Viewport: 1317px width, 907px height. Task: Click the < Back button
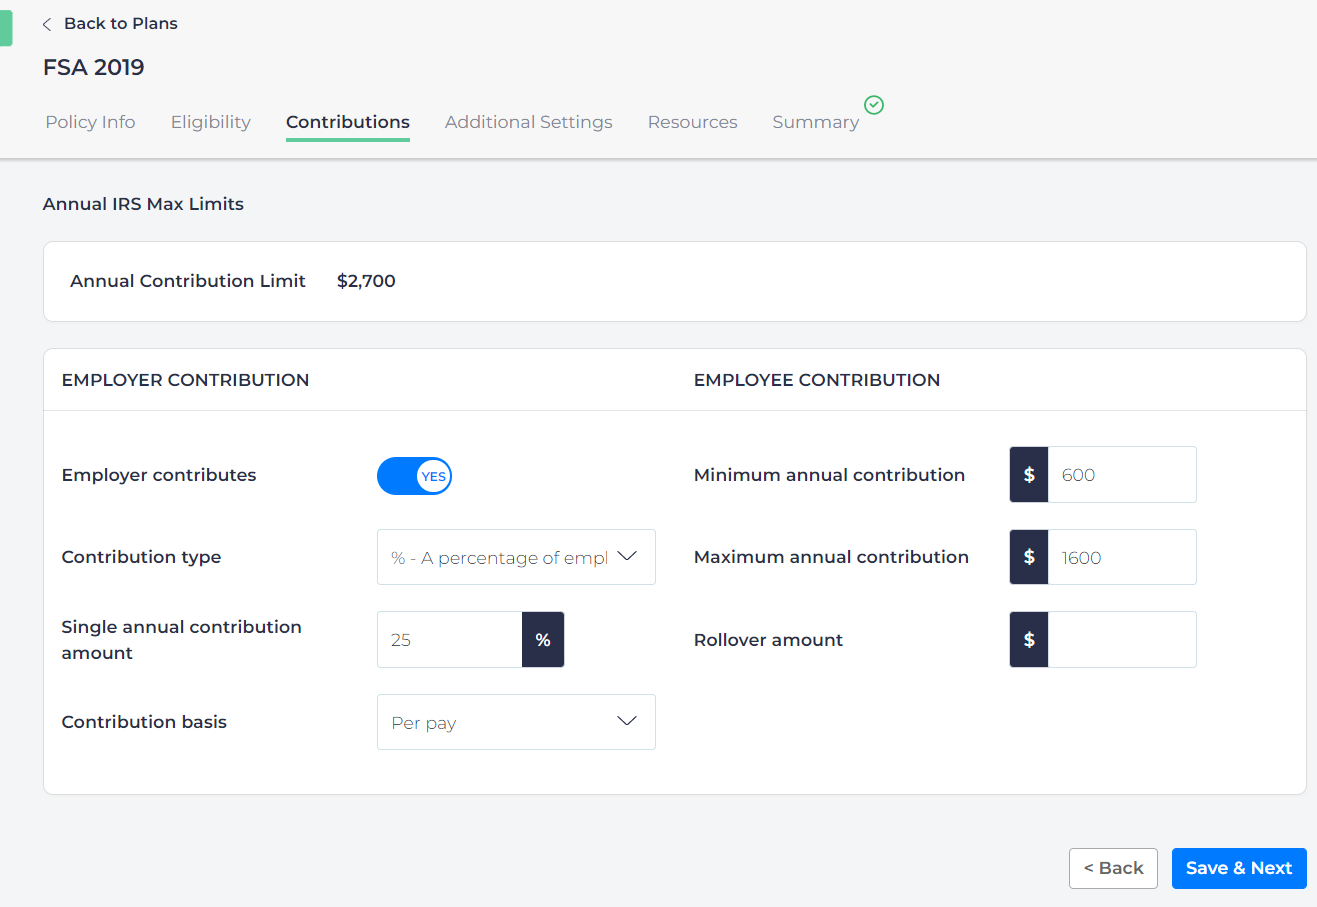1113,868
